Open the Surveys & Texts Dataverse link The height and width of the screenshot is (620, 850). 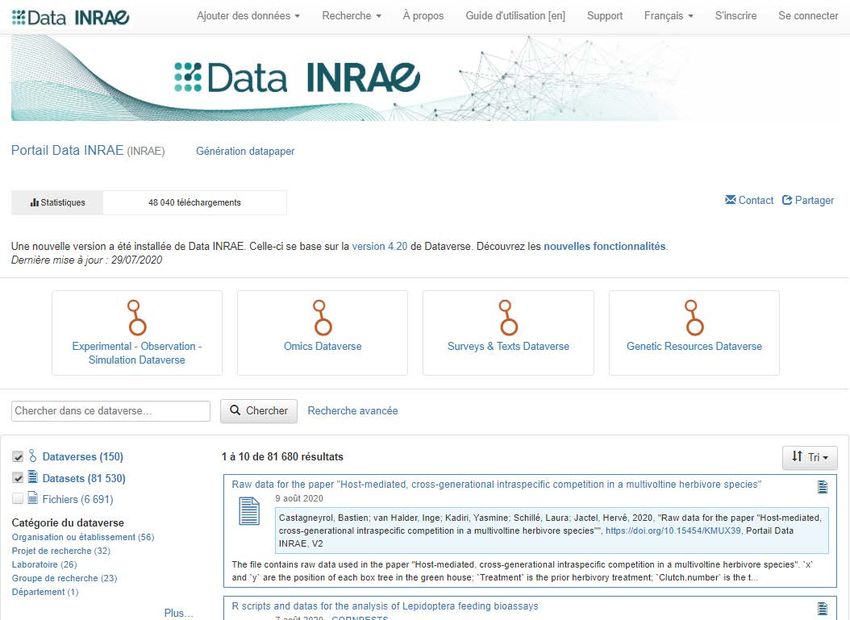pos(508,346)
